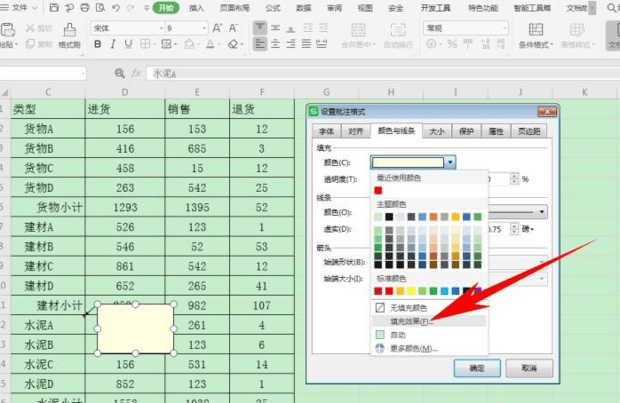Click the justify alignment icon
The image size is (620, 403).
306,44
